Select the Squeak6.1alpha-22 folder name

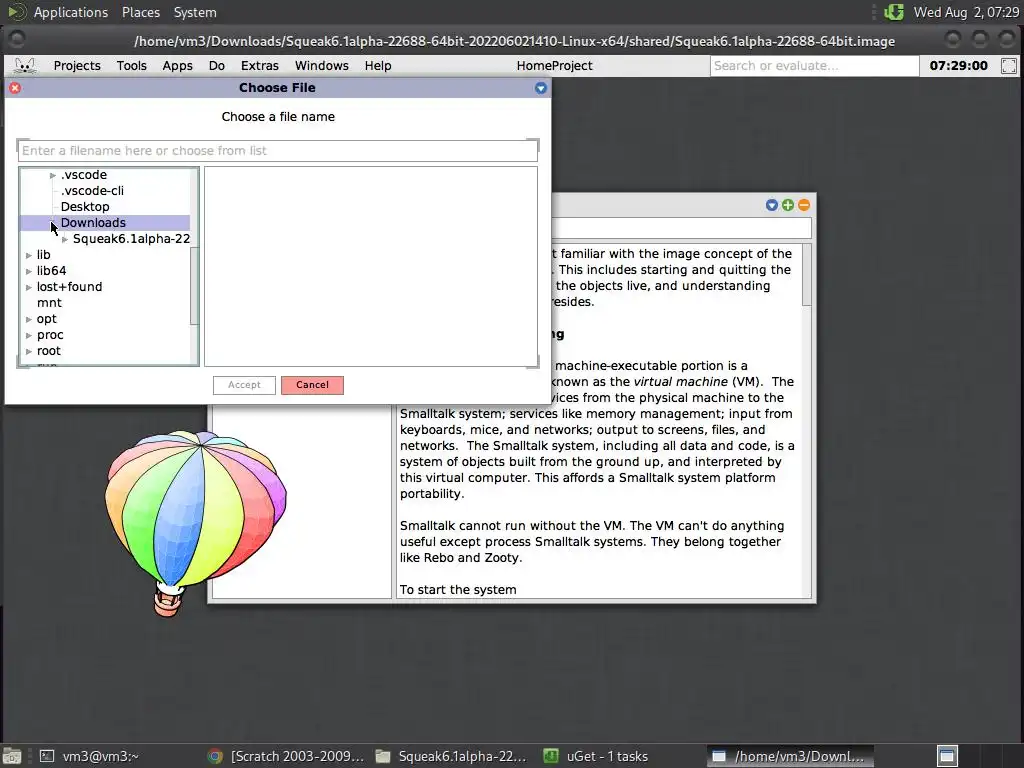(131, 239)
